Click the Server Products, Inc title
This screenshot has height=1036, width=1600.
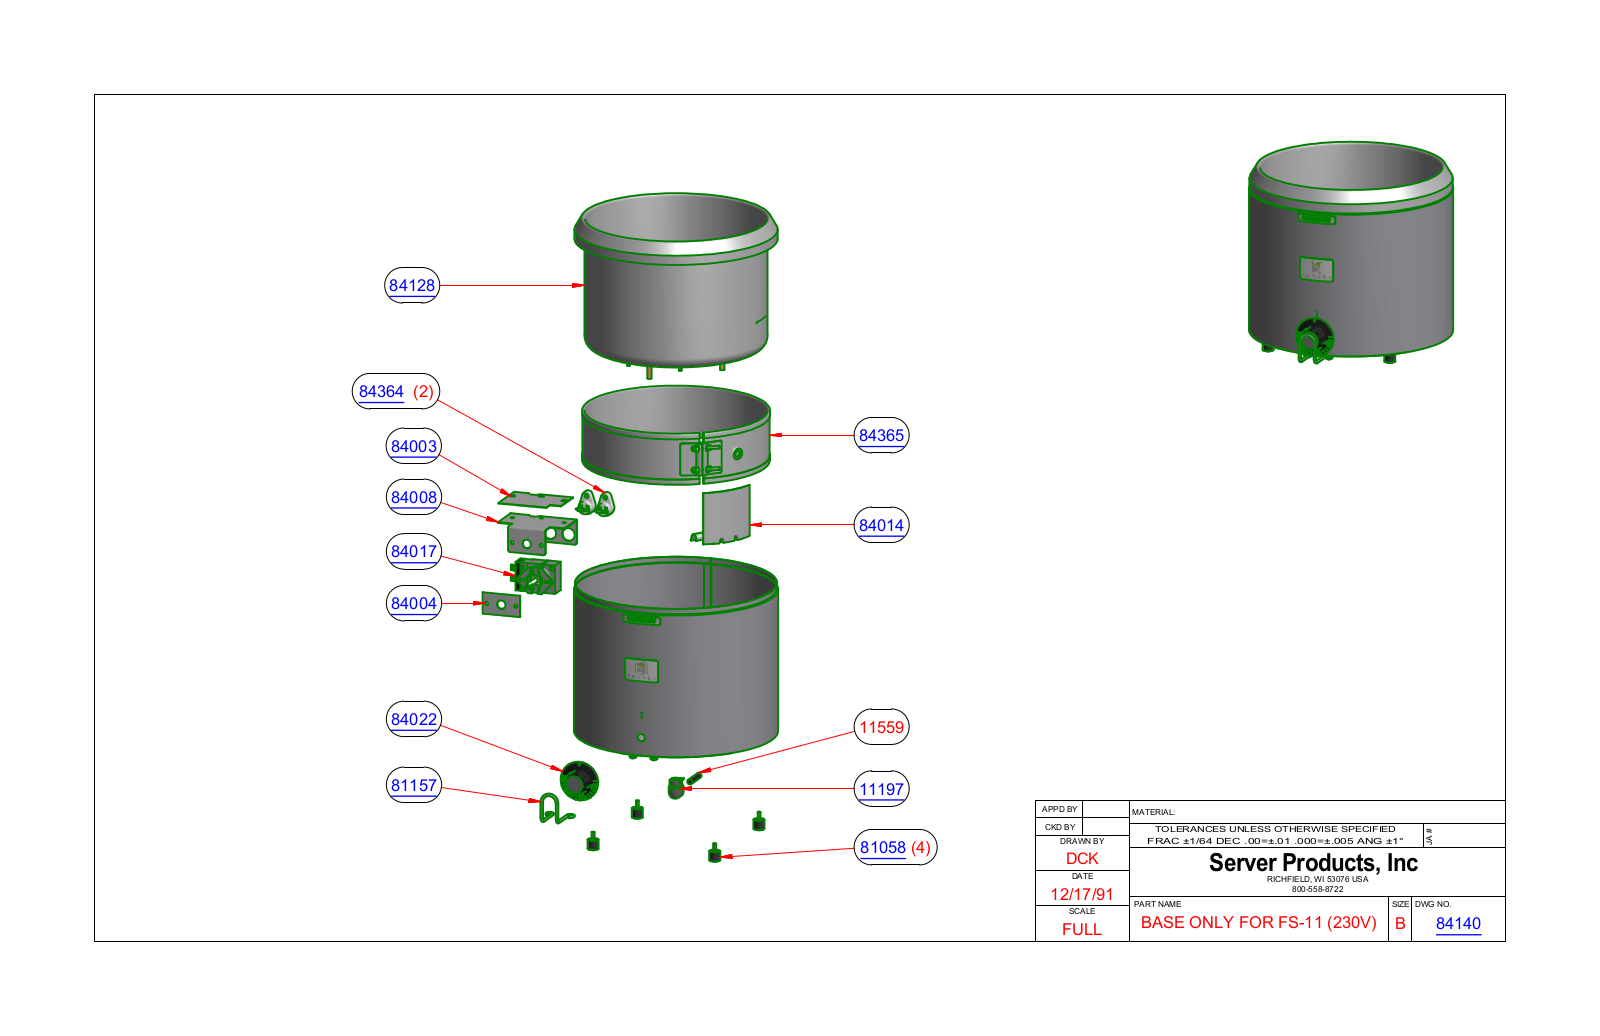[x=1313, y=863]
